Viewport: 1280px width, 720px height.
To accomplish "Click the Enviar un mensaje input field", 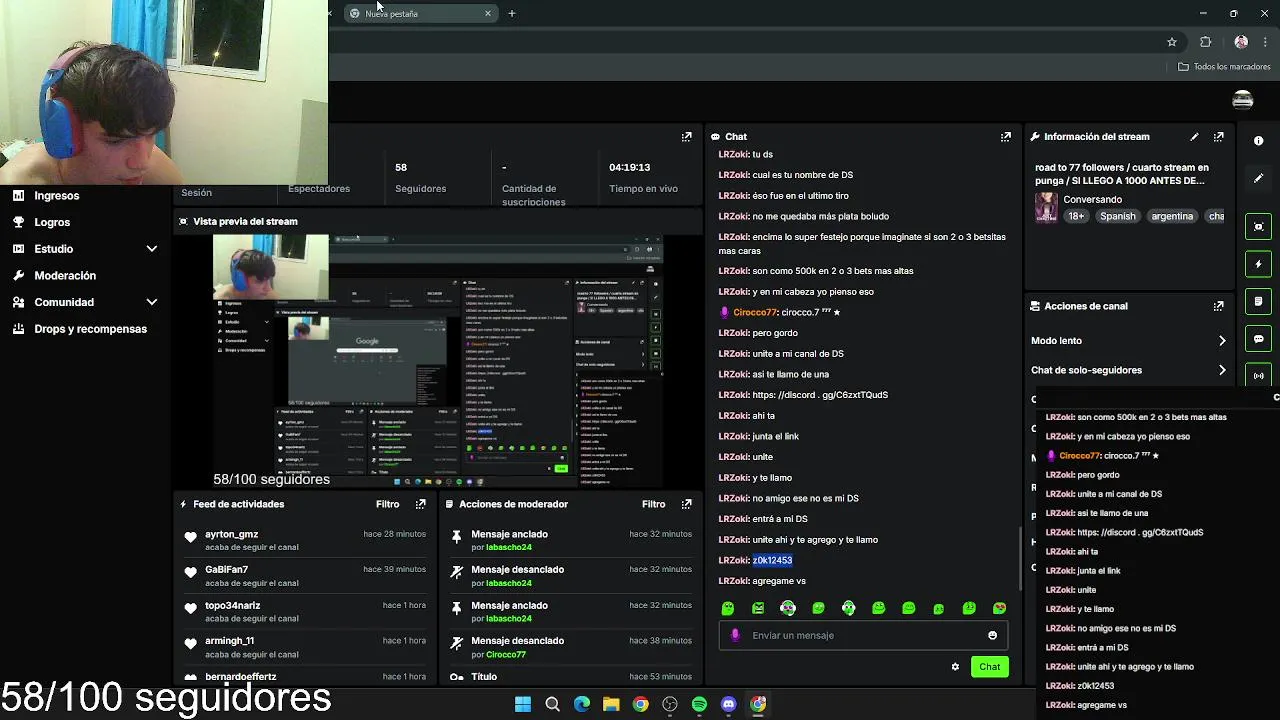I will point(865,635).
